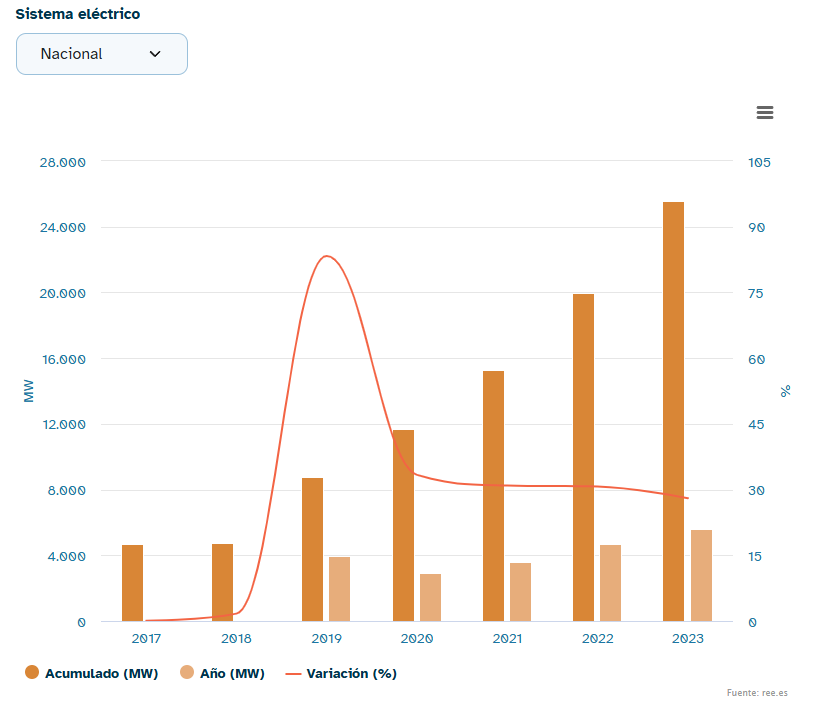The width and height of the screenshot is (815, 712).
Task: Select the 2019 Acumulado bar
Action: [x=312, y=549]
